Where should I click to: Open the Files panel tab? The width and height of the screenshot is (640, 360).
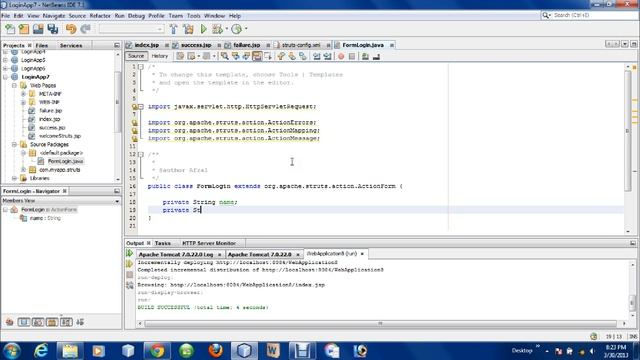[x=42, y=45]
